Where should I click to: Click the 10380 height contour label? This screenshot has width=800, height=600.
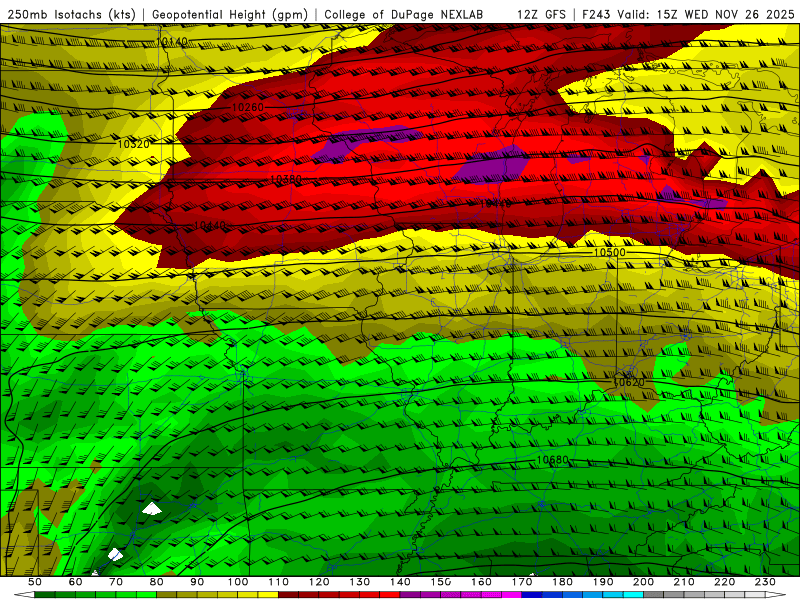point(286,179)
